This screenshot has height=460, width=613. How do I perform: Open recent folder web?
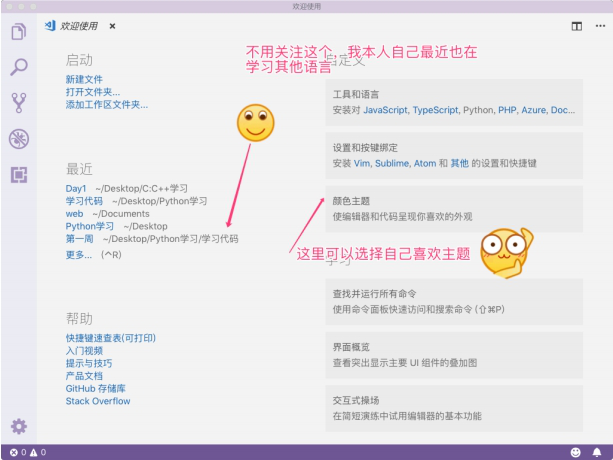coord(74,214)
